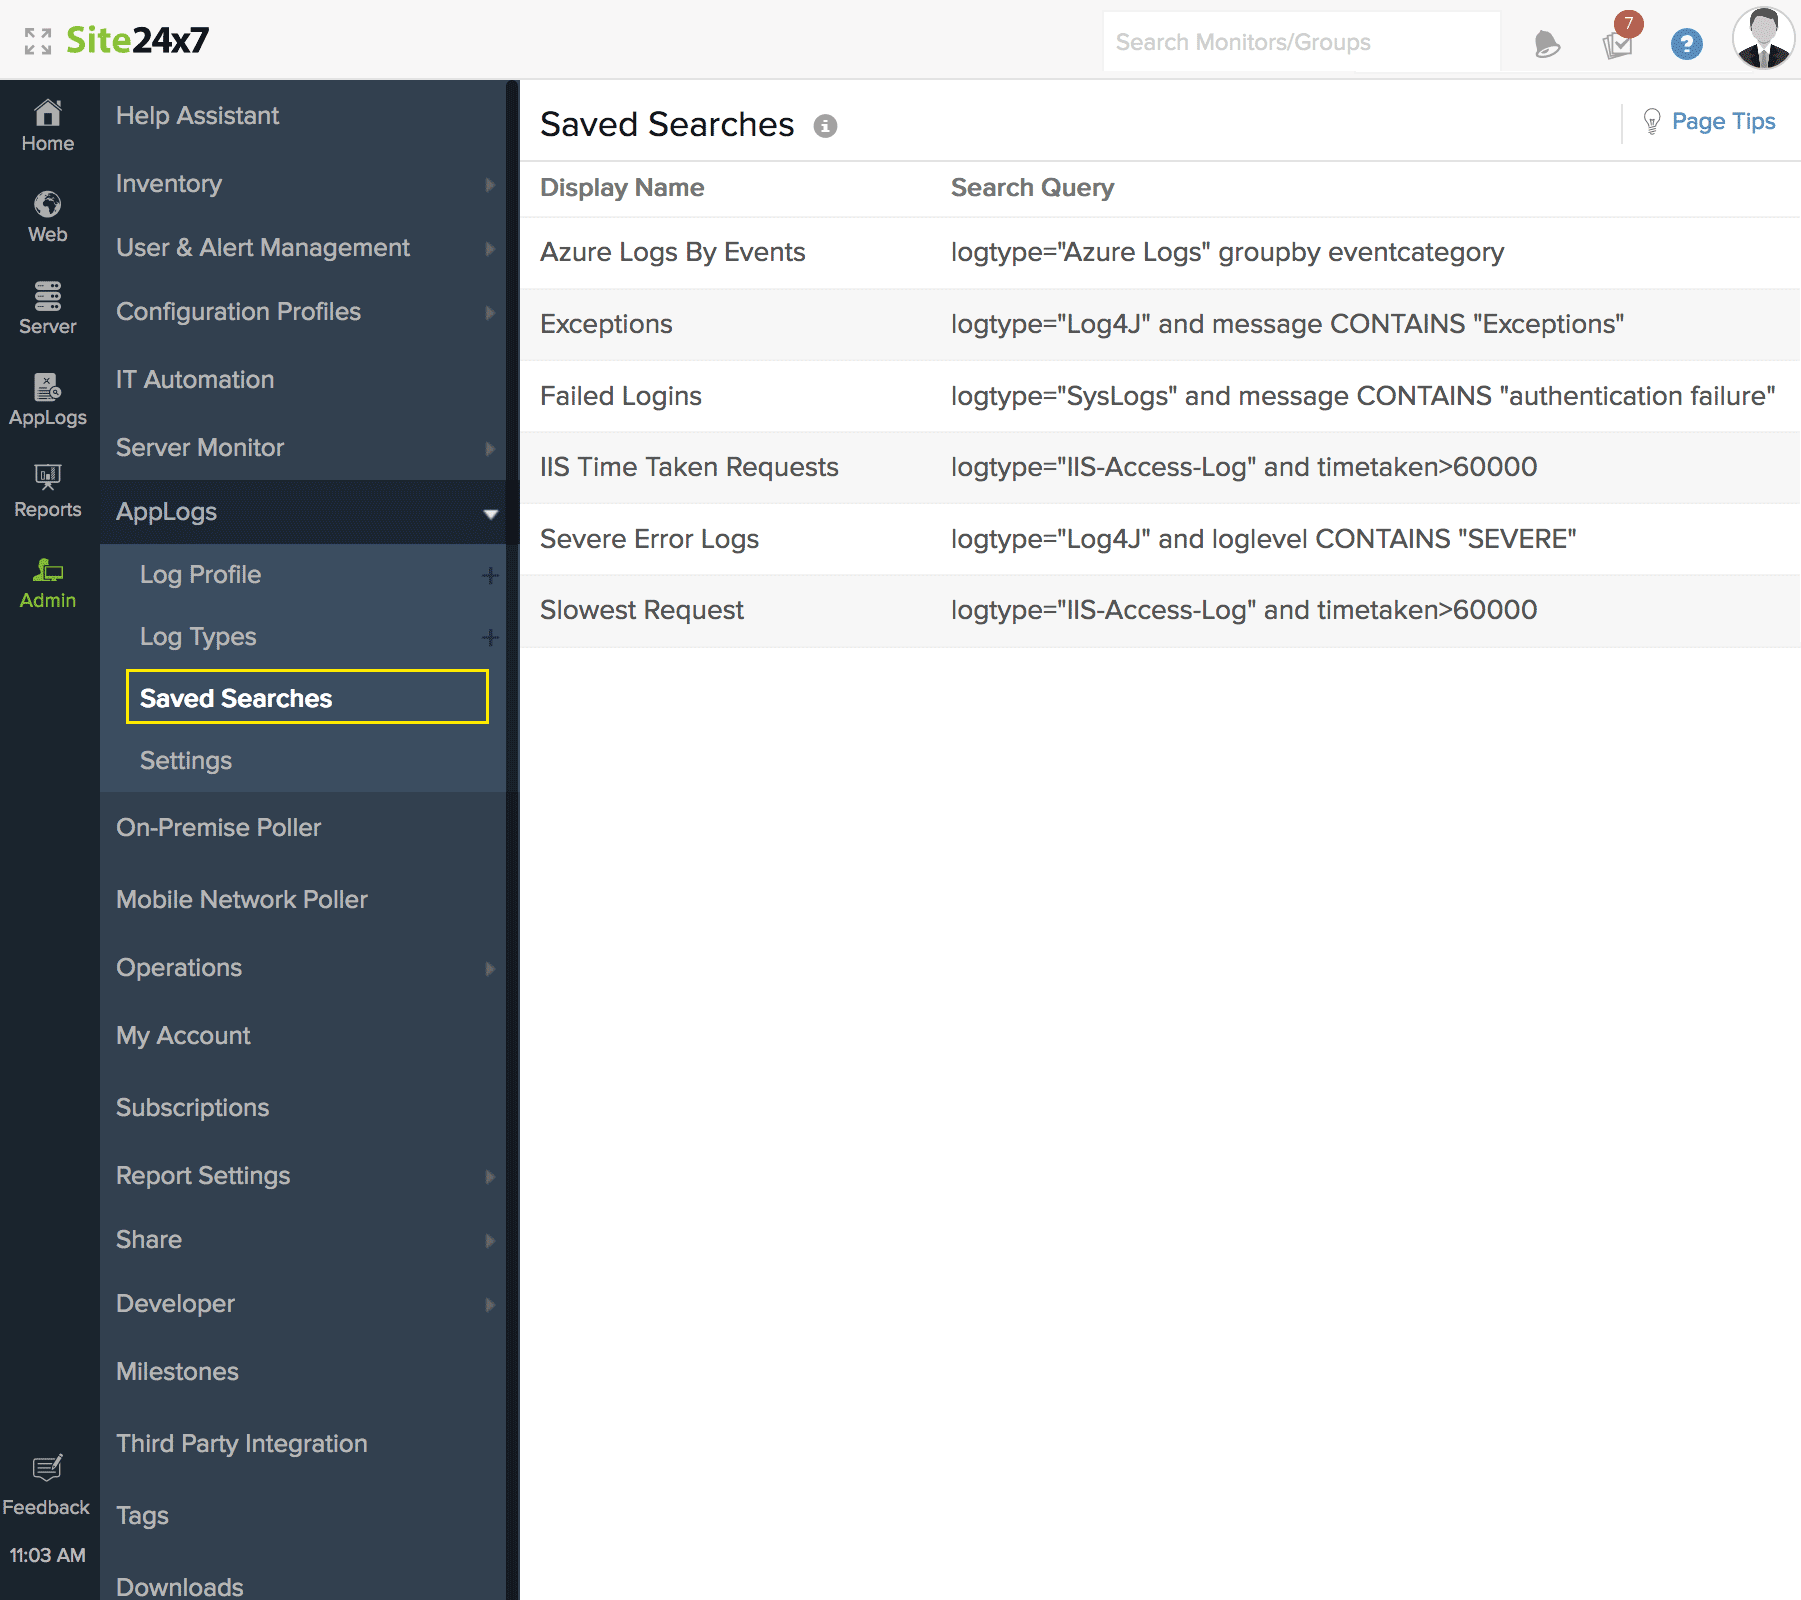Open the Feedback icon bottom left

tap(46, 1468)
